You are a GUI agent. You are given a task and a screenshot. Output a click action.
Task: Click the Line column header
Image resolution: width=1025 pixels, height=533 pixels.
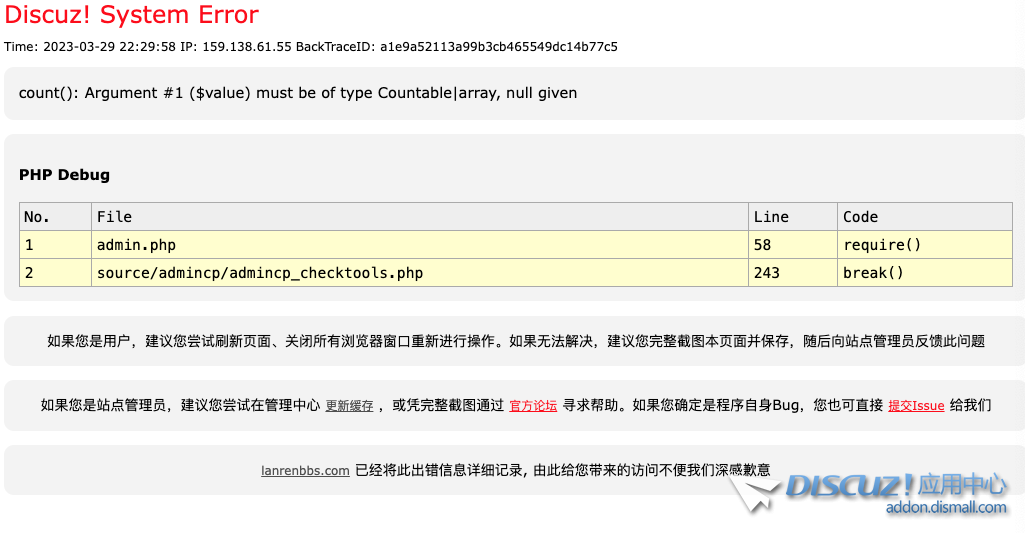[x=771, y=217]
